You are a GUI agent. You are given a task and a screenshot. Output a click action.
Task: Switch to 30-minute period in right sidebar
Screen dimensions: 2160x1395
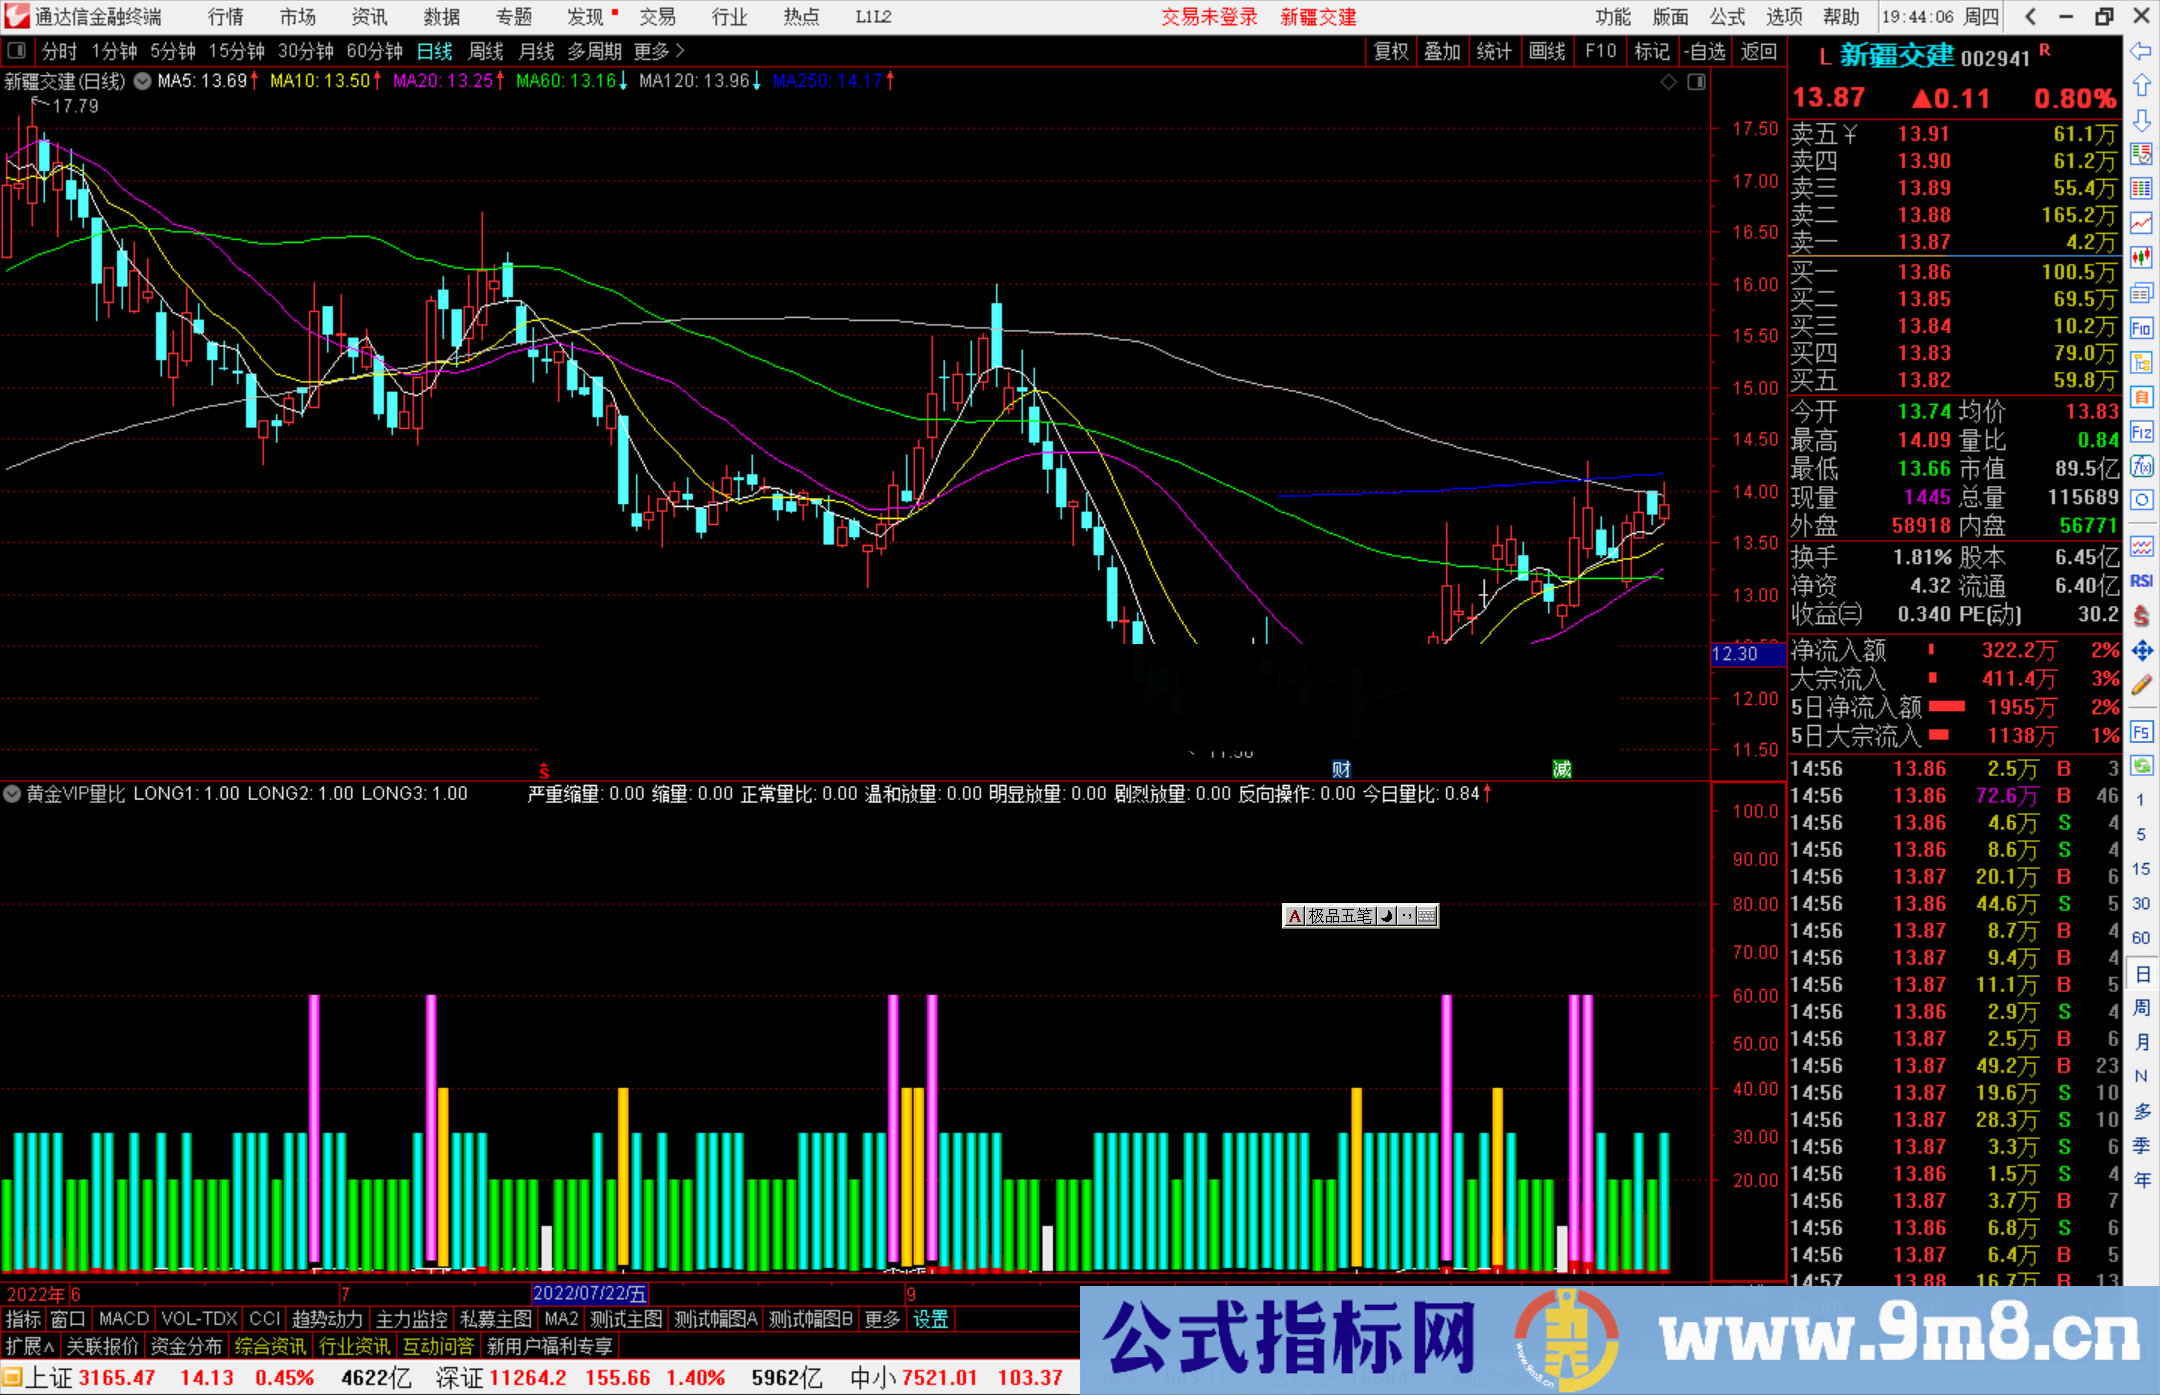pyautogui.click(x=2141, y=904)
